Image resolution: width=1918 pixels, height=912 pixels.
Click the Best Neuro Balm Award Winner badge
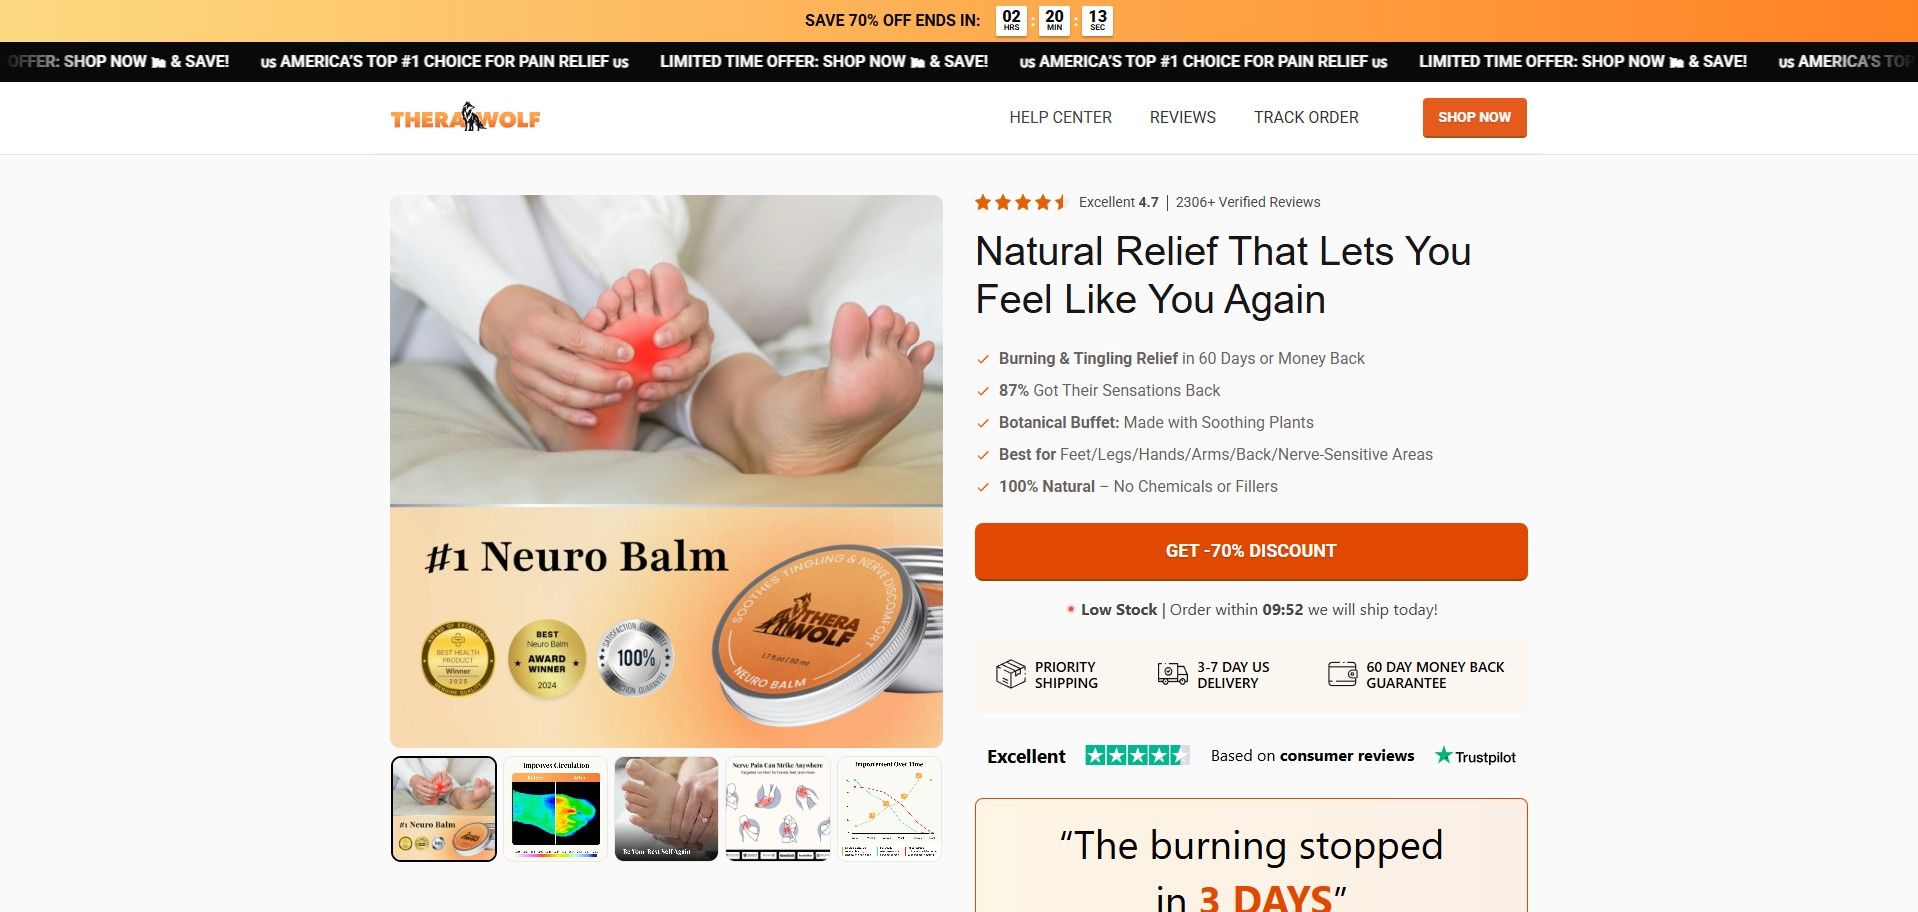pyautogui.click(x=547, y=658)
